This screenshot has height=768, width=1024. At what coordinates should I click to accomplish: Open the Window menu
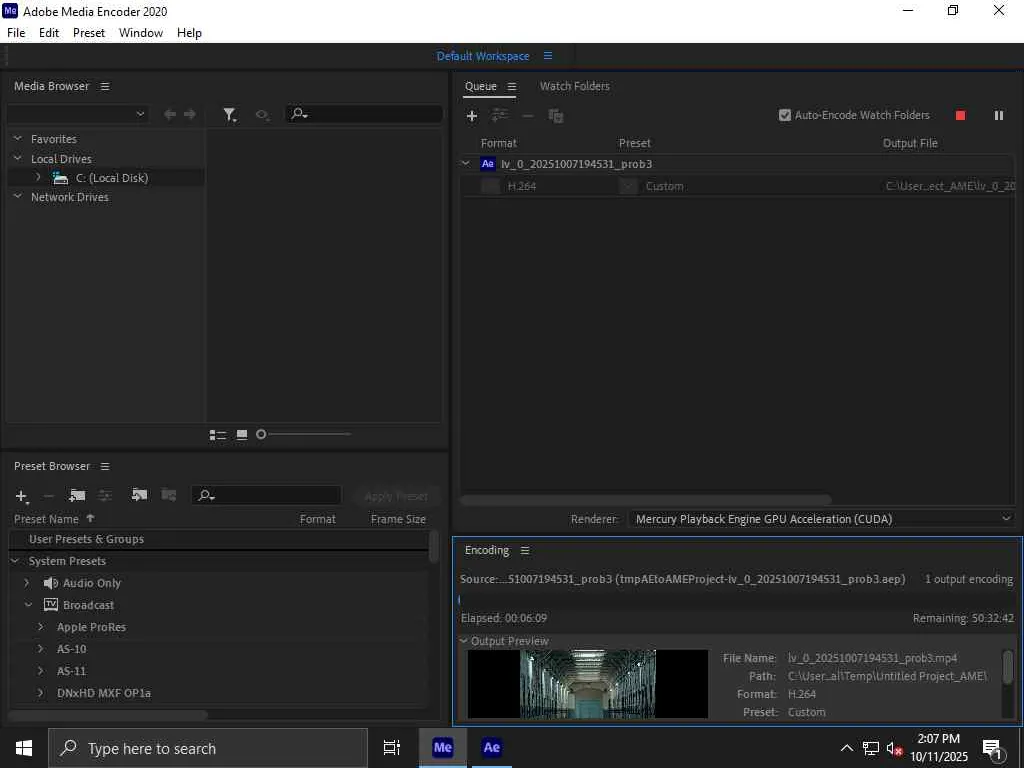click(141, 33)
